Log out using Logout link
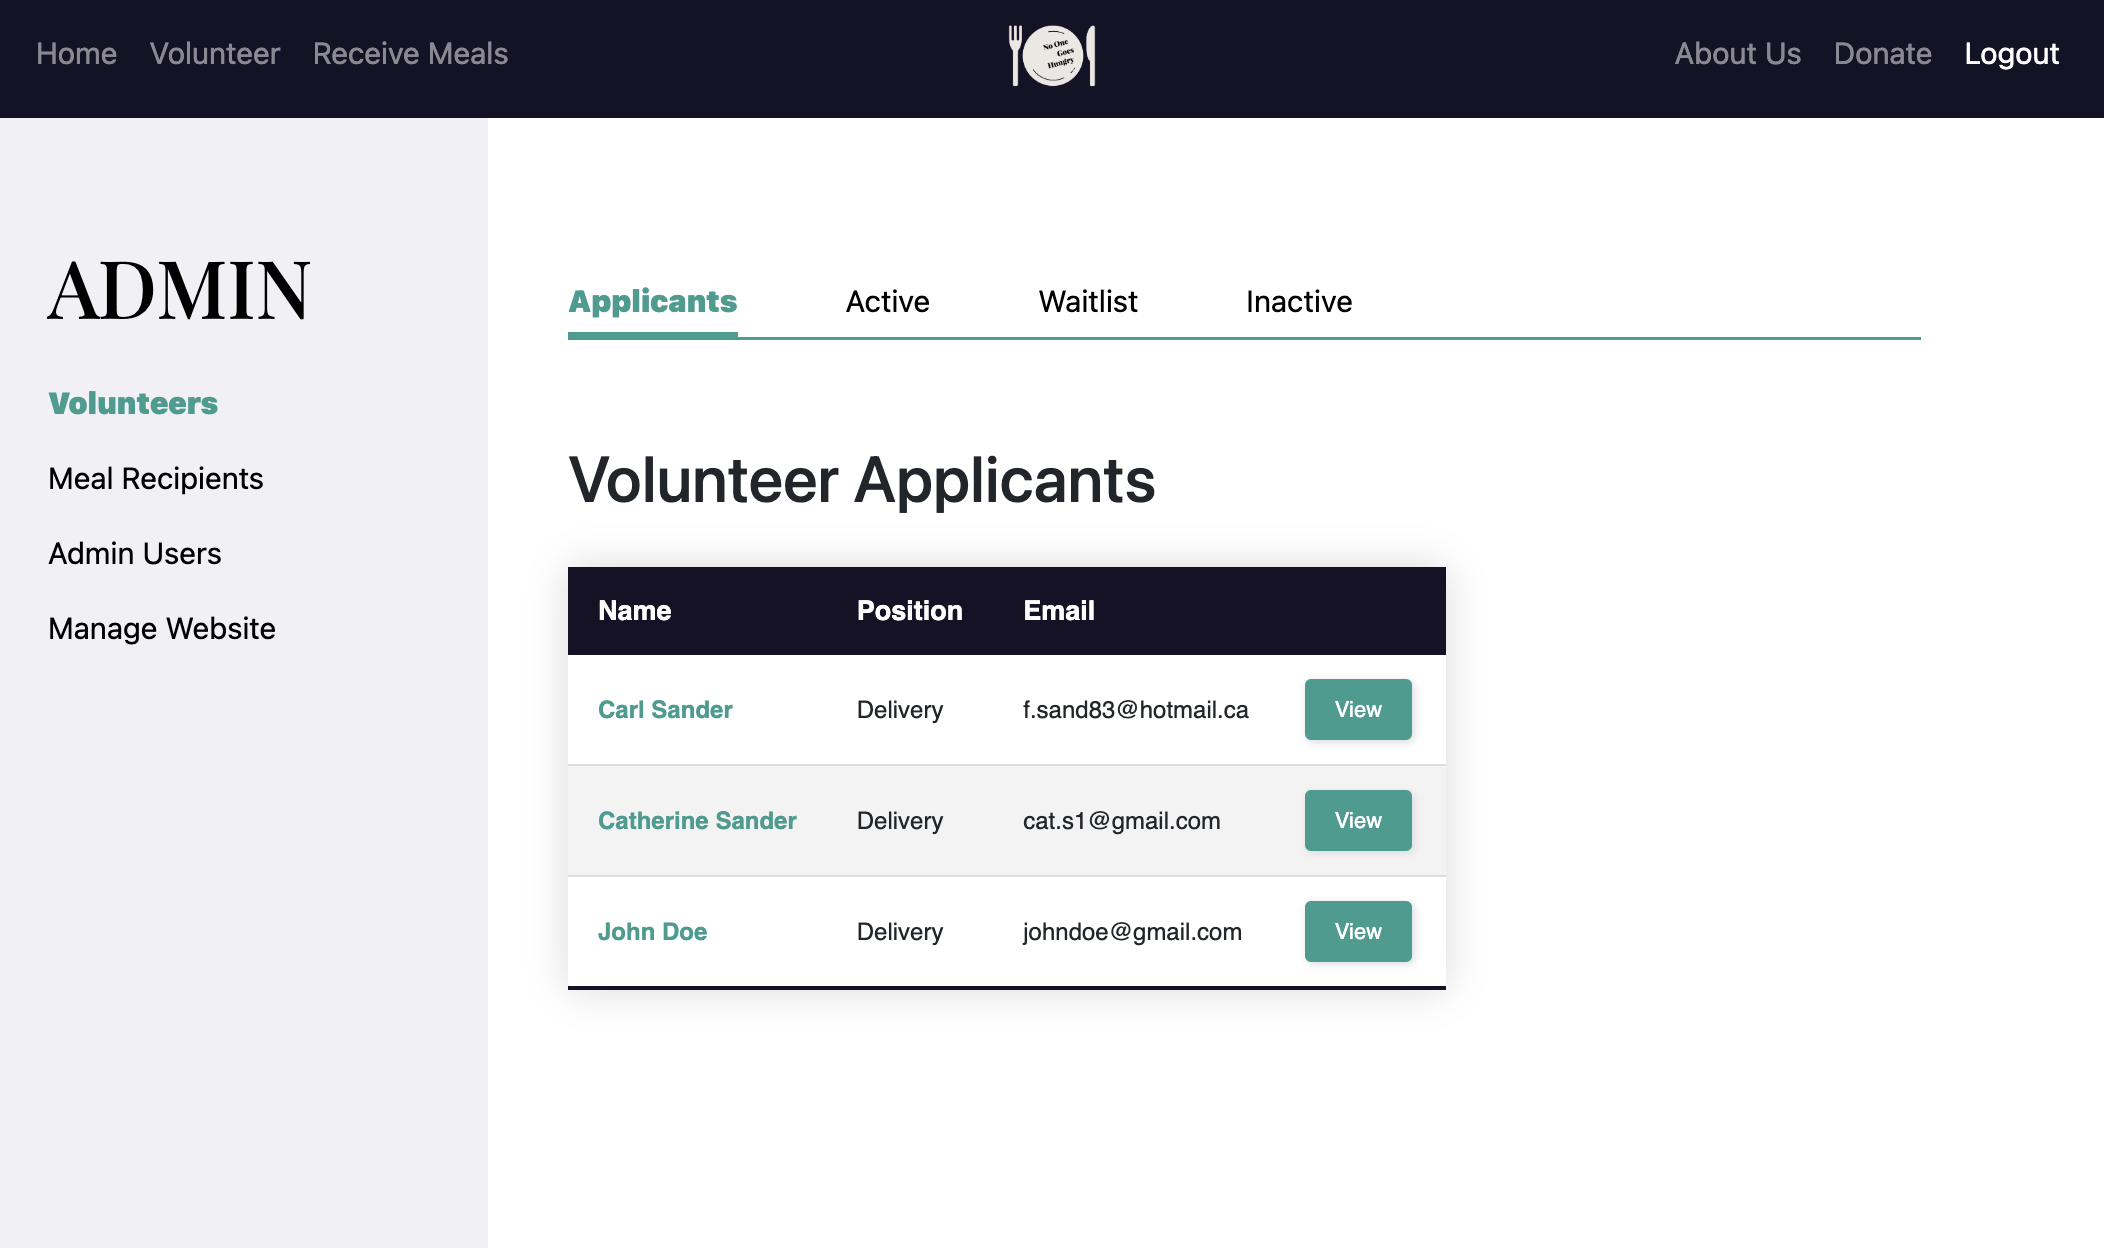Viewport: 2104px width, 1248px height. click(2011, 54)
